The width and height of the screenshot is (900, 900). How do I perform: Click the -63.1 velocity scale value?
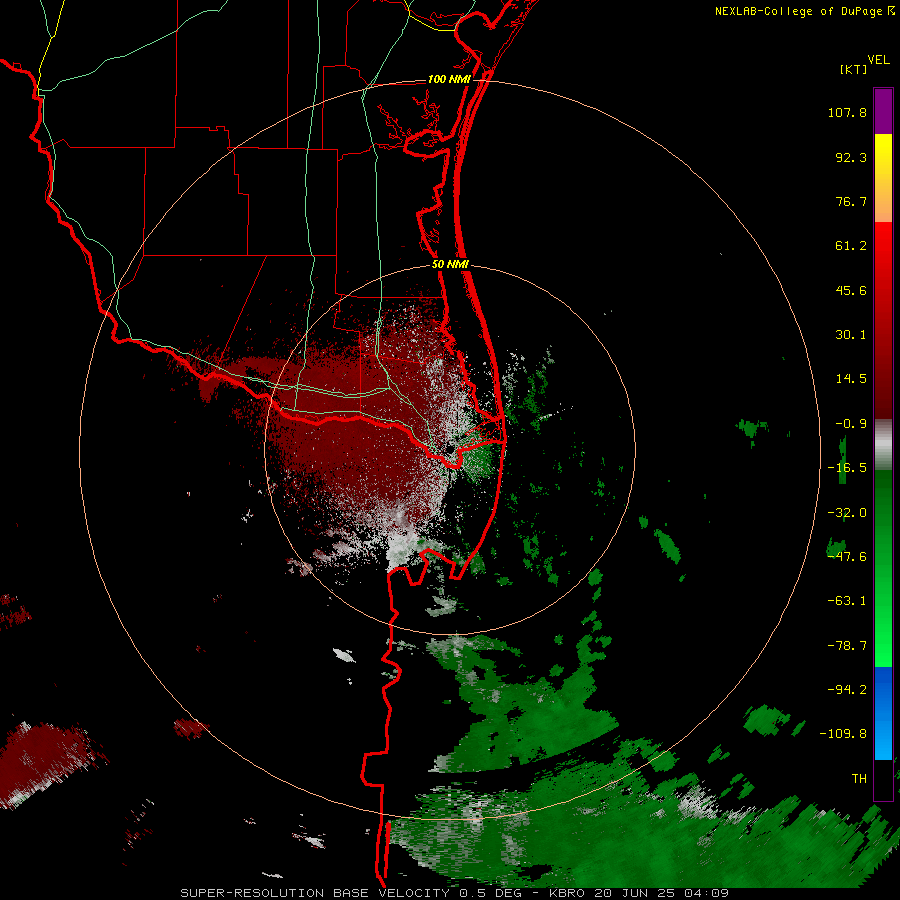point(847,601)
